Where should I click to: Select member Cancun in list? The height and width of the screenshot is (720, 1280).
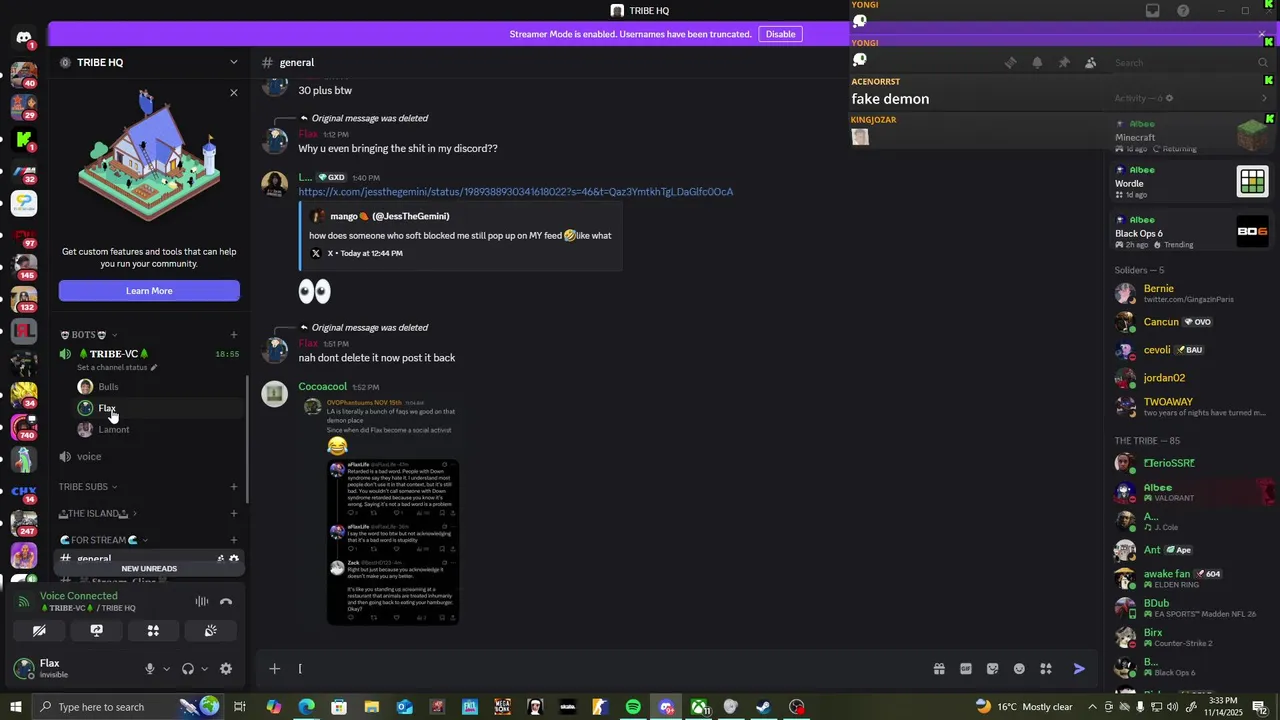[1190, 322]
